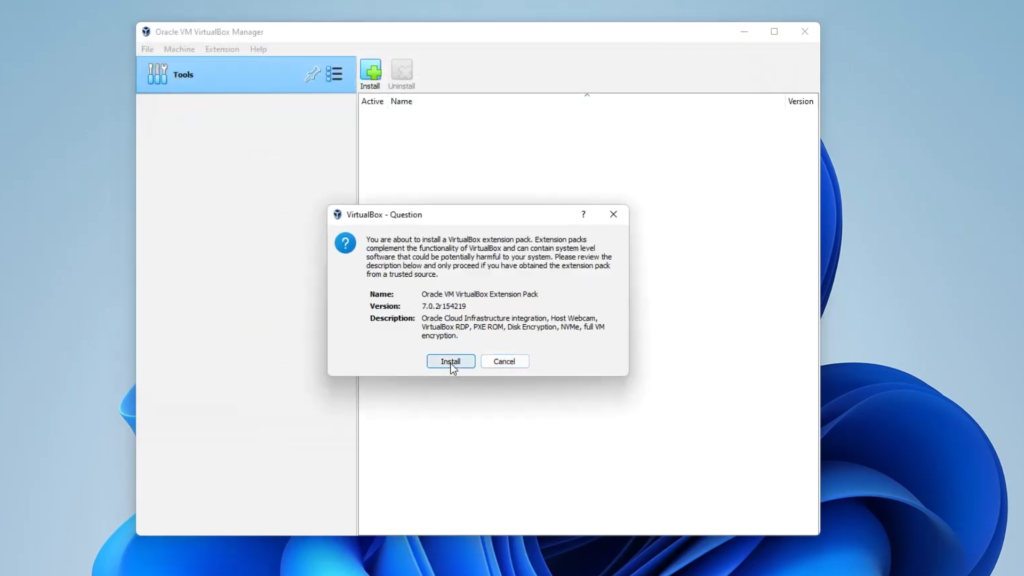Click the Uninstall extension toolbar icon

(x=402, y=74)
